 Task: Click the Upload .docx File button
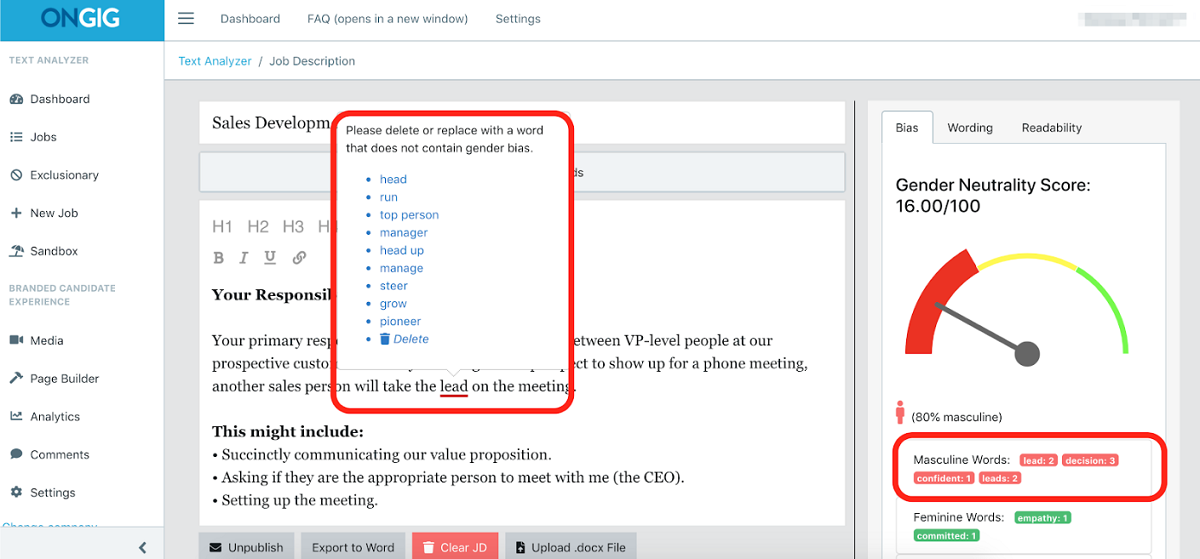point(571,547)
